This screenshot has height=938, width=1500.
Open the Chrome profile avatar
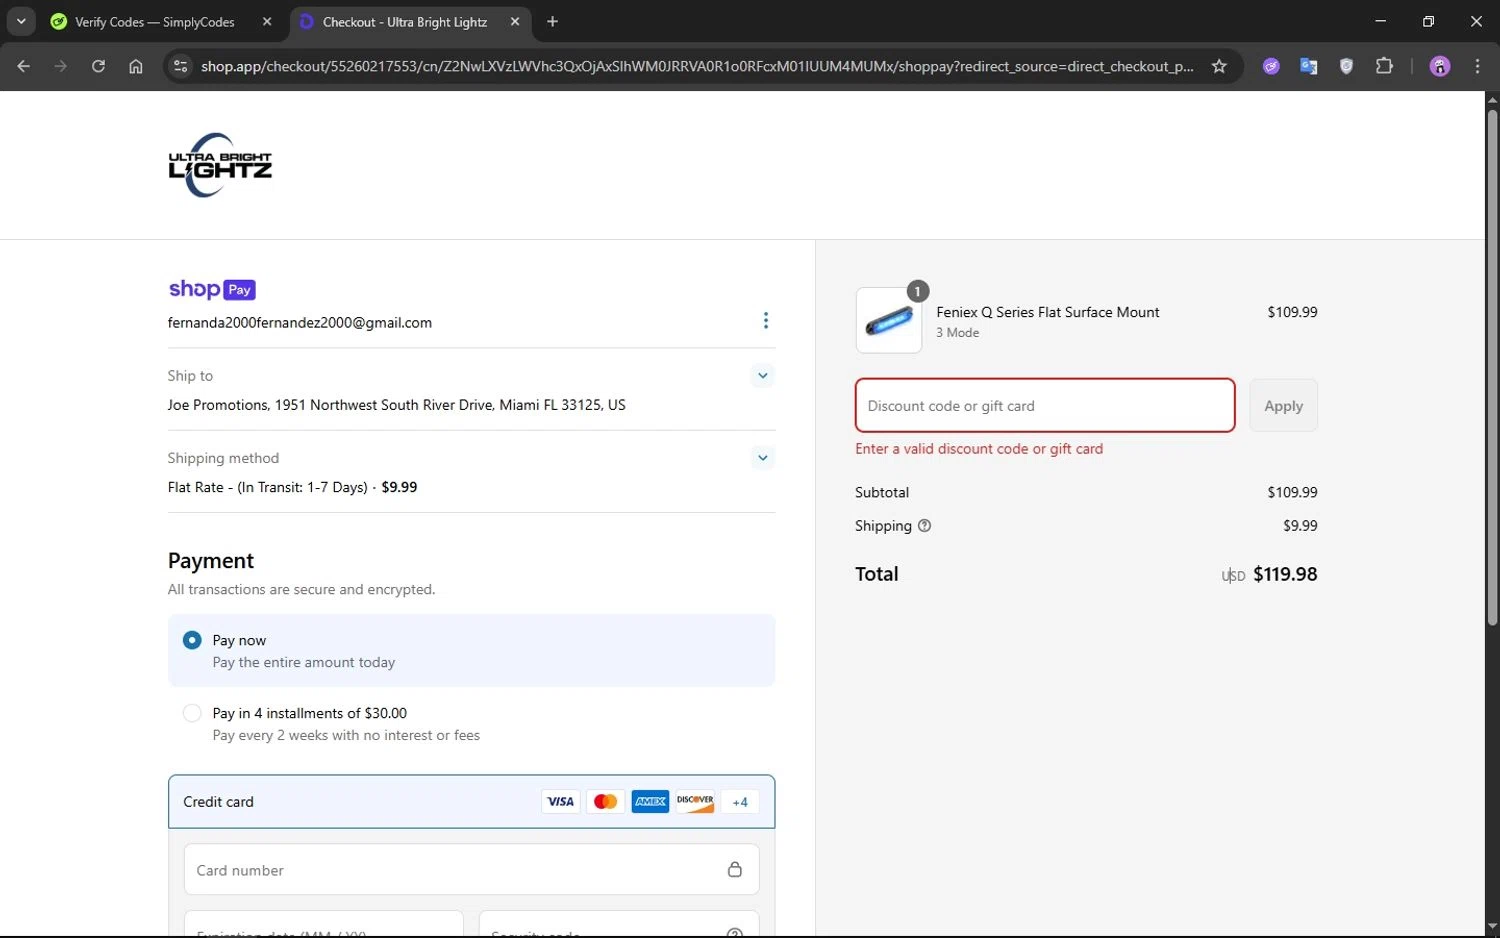[1440, 66]
